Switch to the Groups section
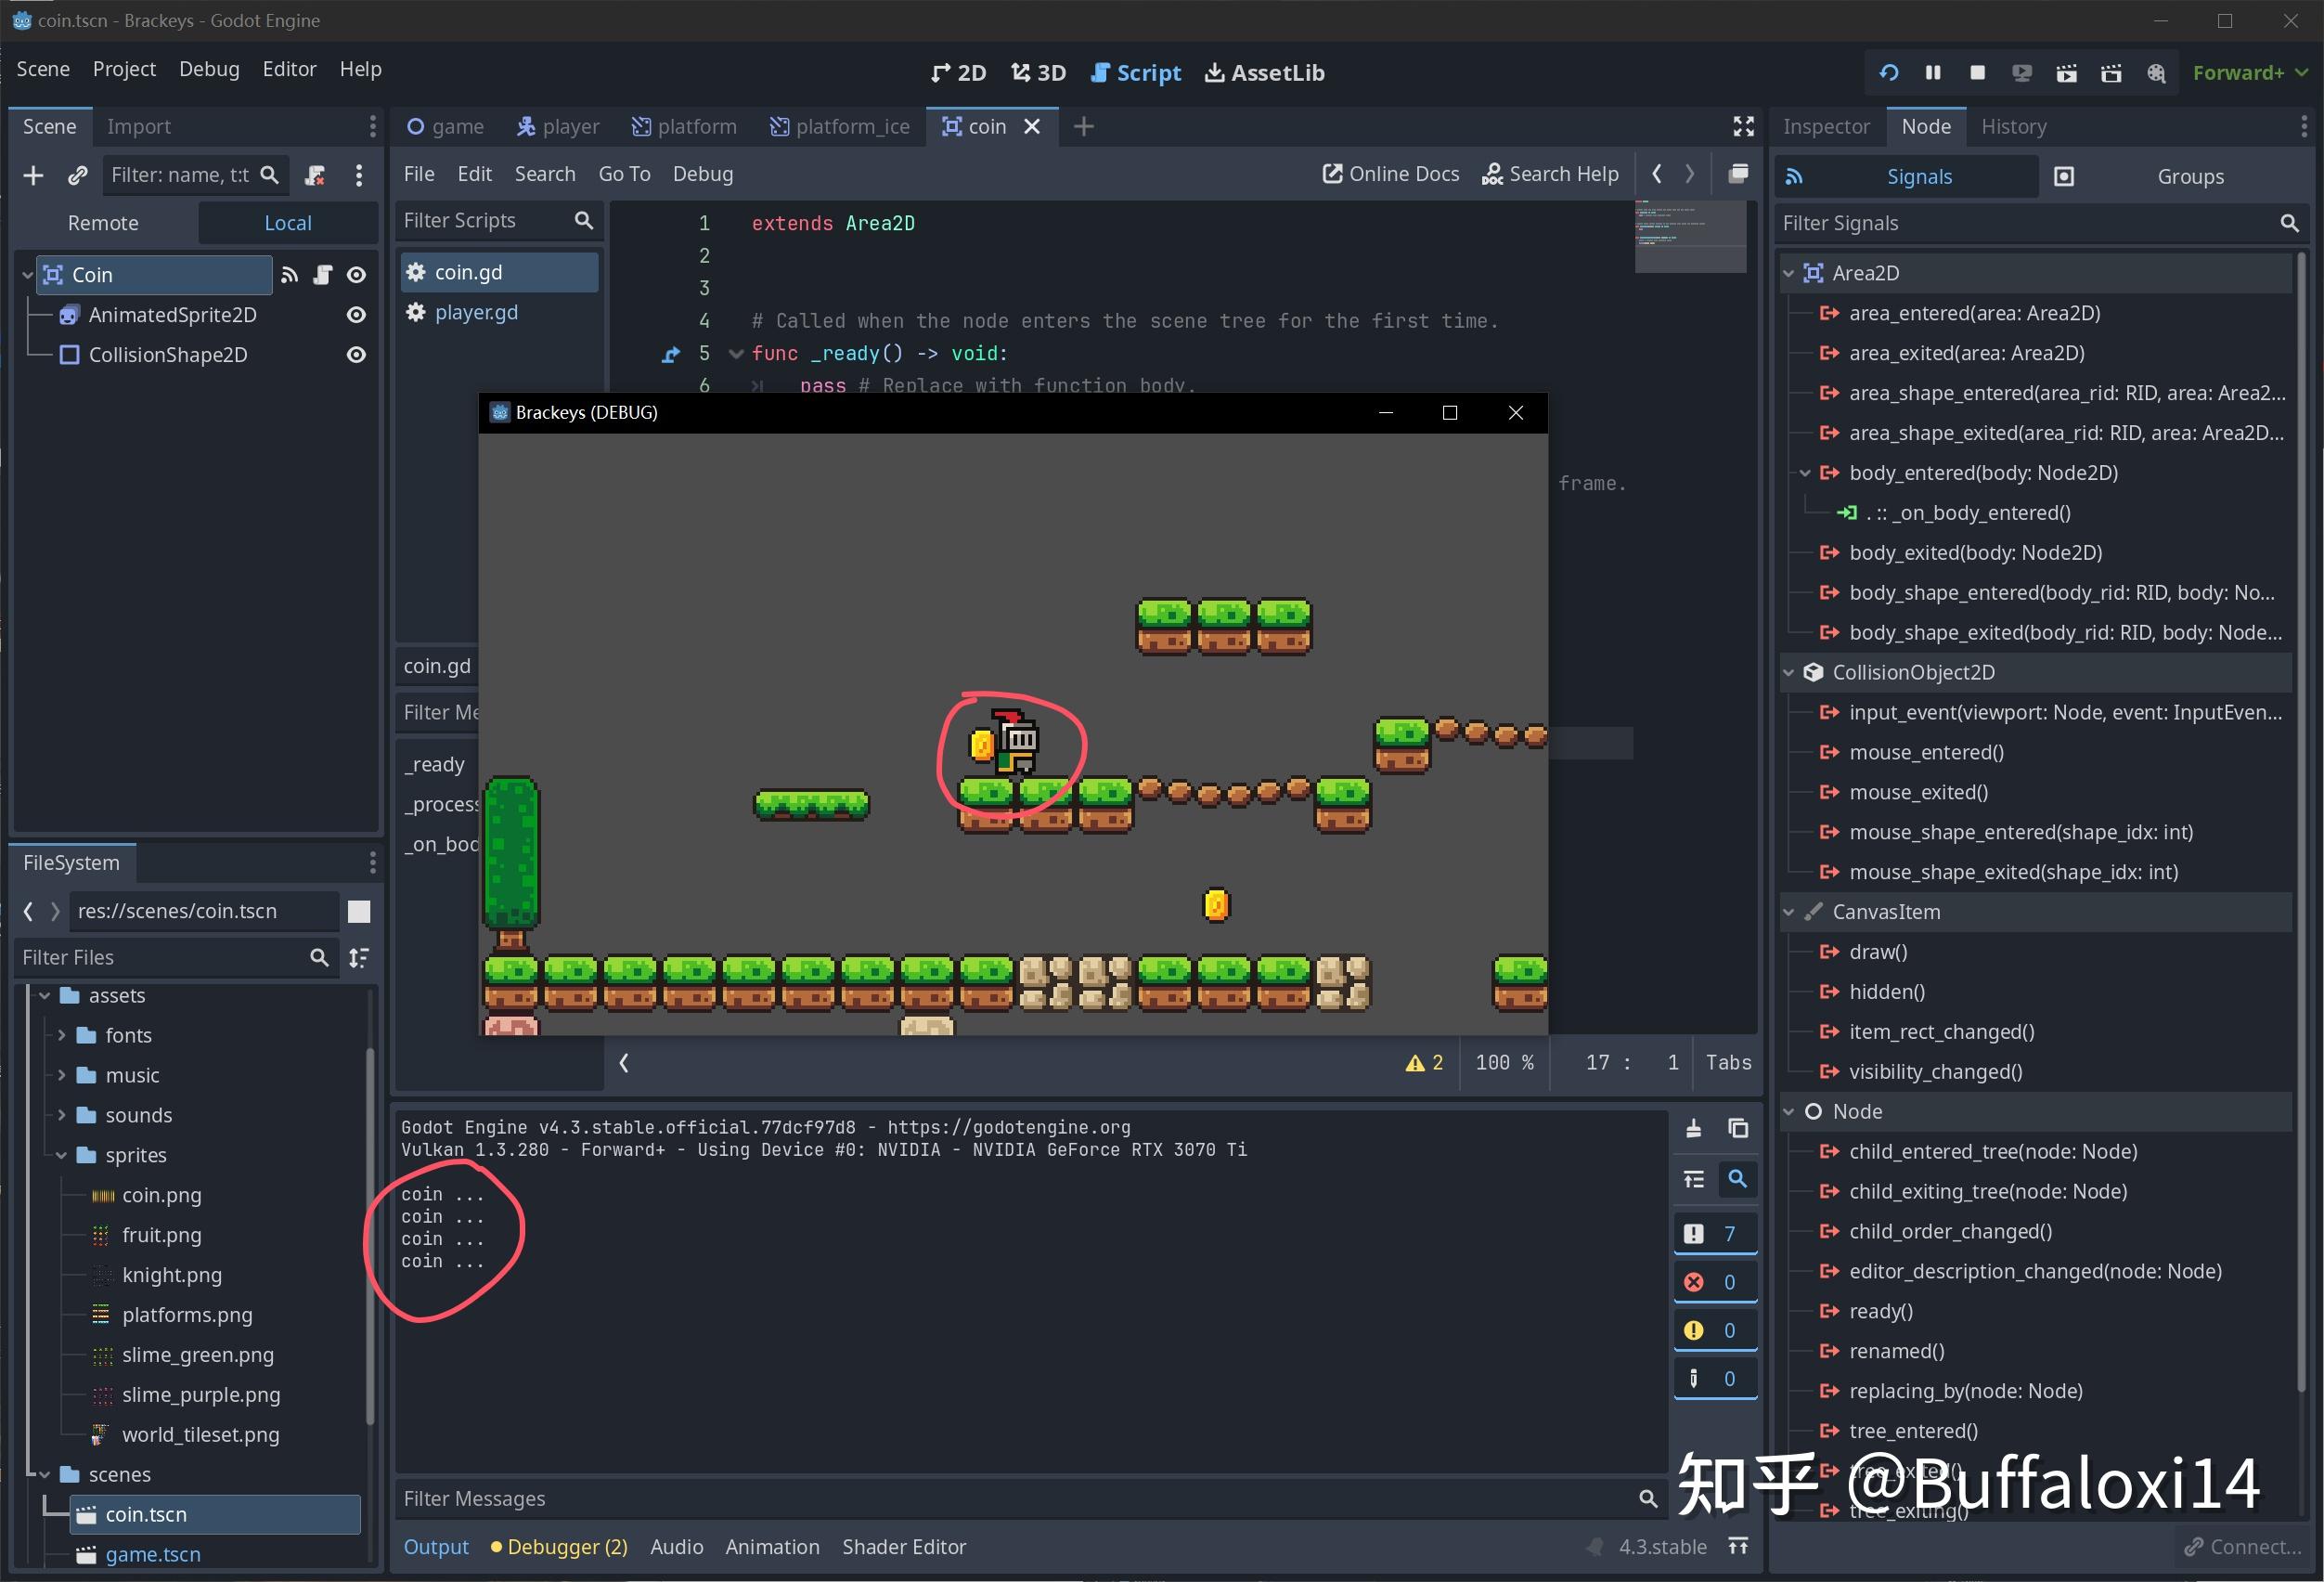This screenshot has height=1582, width=2324. coord(2172,177)
